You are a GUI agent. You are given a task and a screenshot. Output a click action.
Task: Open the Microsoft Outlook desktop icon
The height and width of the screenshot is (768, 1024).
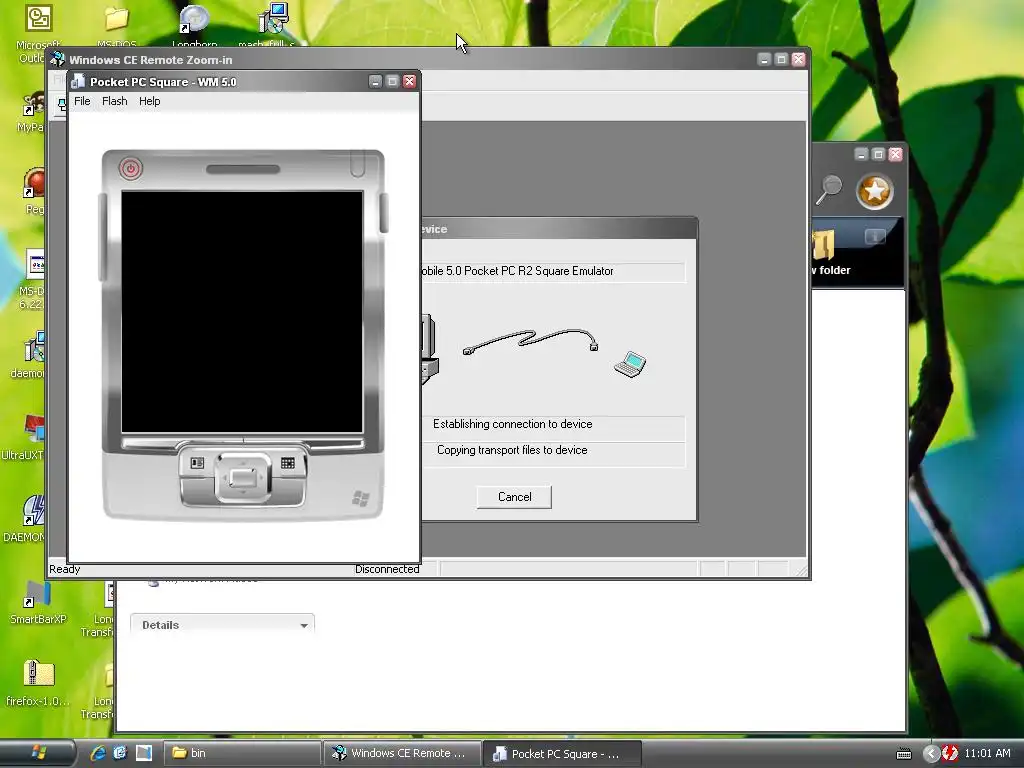[38, 33]
